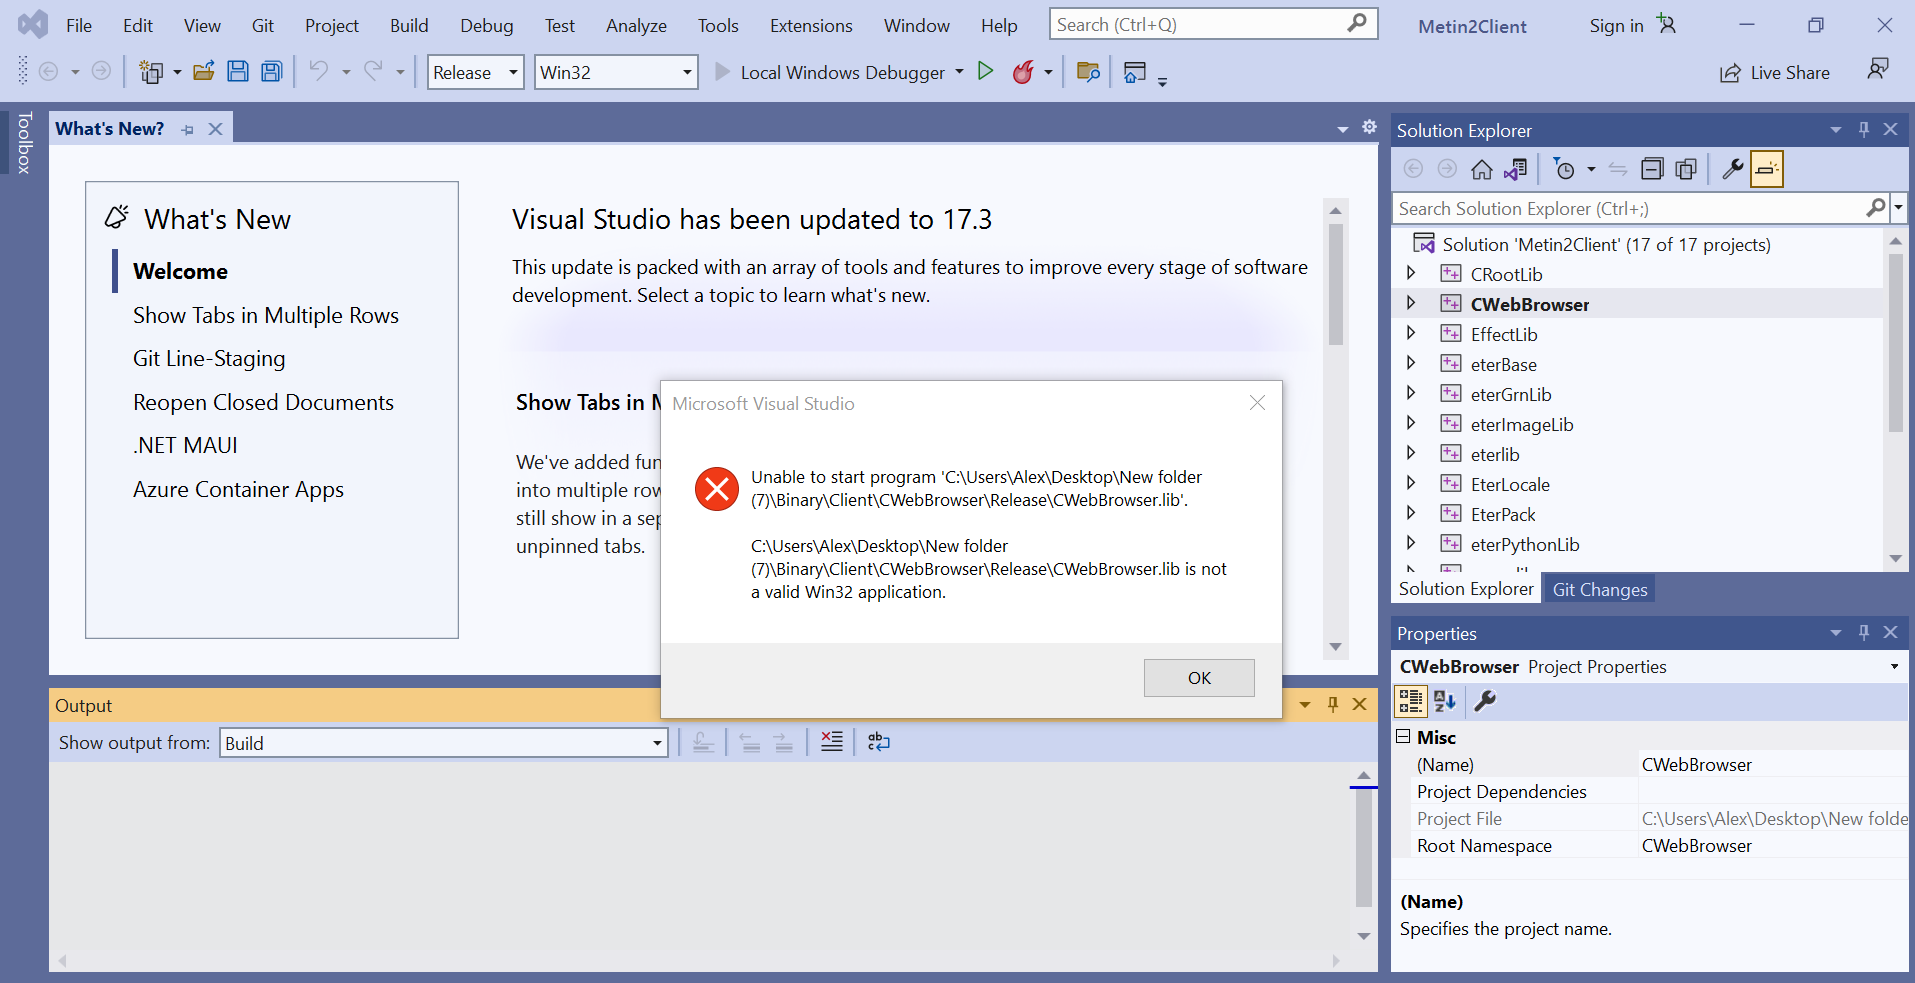Select the eterImageLib project
Screen dimensions: 1915x983
[1521, 424]
